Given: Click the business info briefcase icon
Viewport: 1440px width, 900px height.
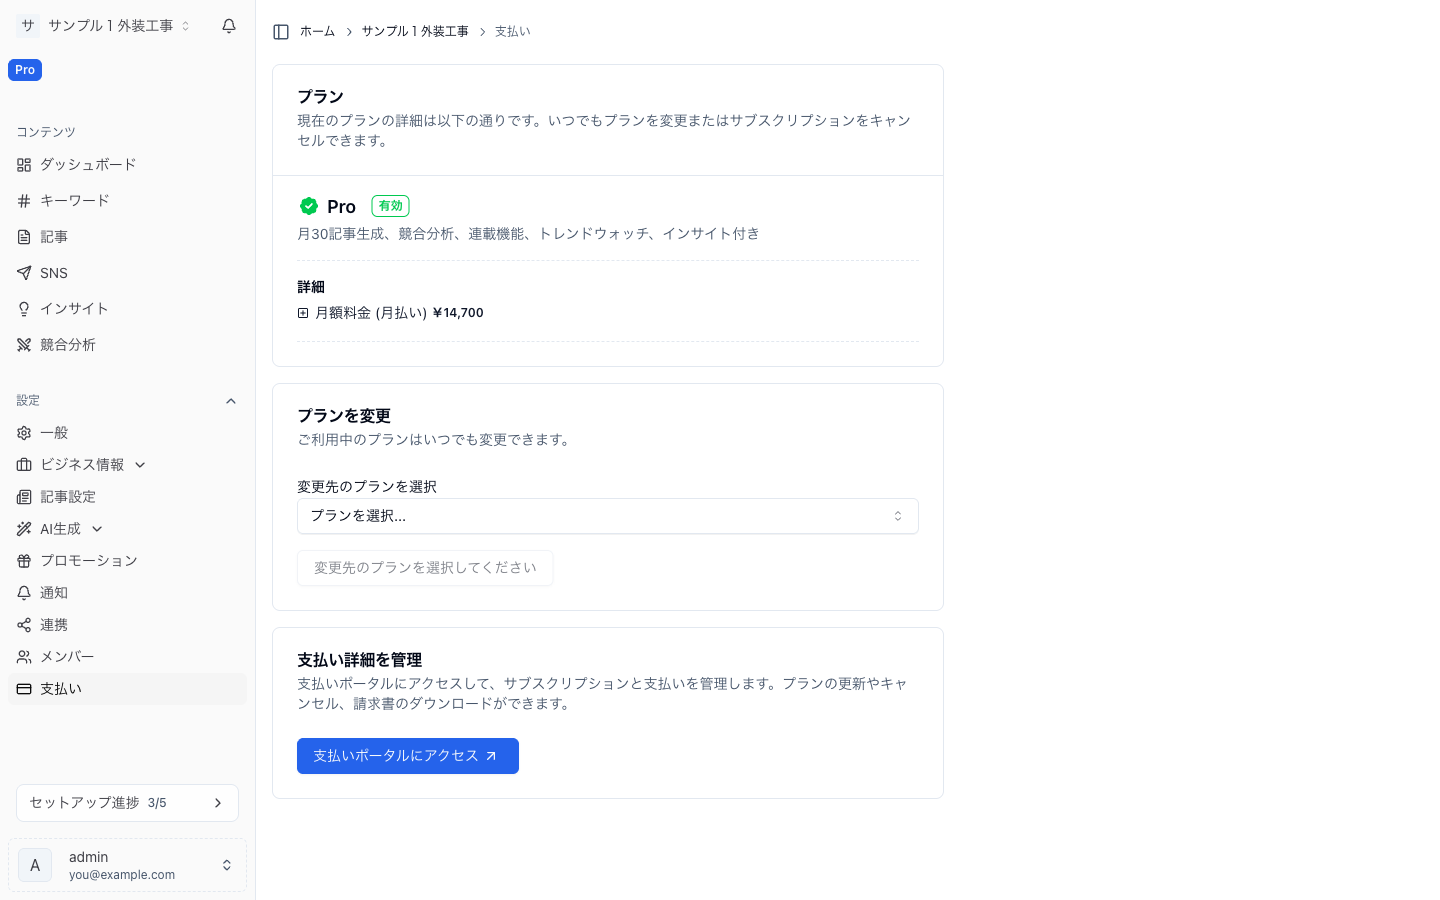Looking at the screenshot, I should (x=24, y=465).
